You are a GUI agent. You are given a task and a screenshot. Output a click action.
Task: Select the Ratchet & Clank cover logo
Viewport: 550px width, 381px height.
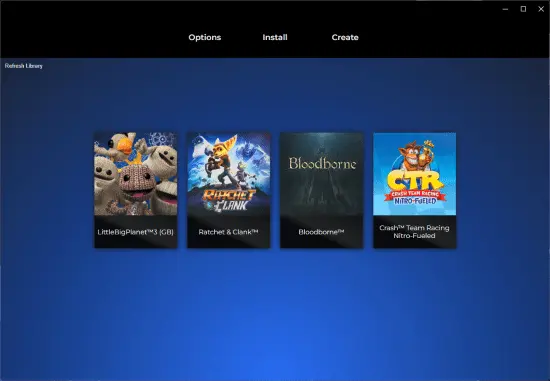[x=230, y=200]
